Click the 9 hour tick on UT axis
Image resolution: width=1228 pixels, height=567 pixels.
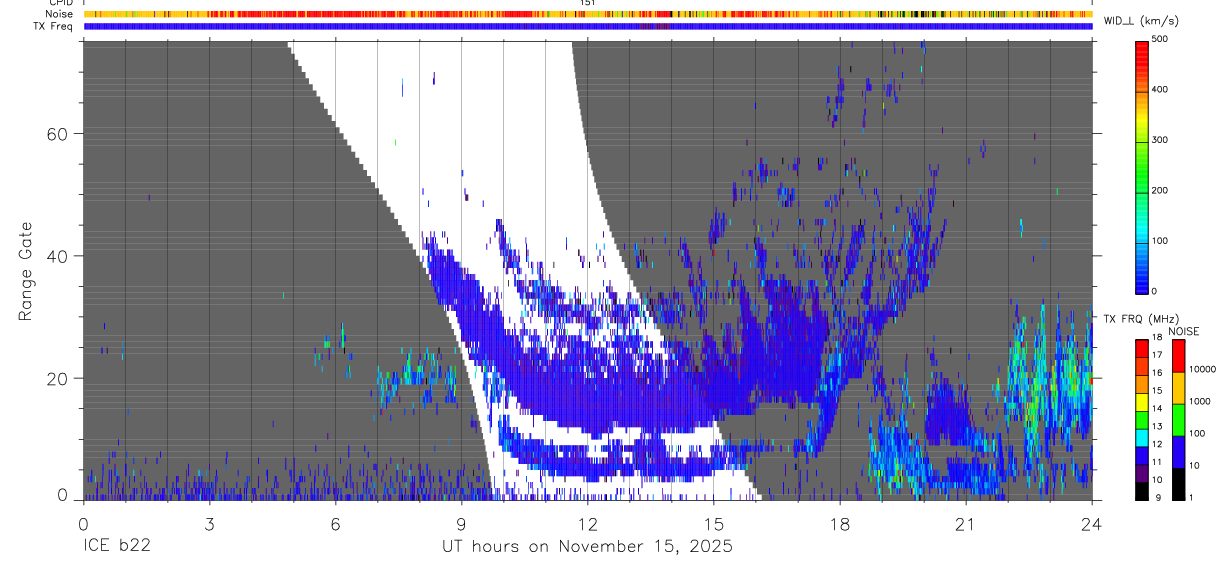coord(461,523)
